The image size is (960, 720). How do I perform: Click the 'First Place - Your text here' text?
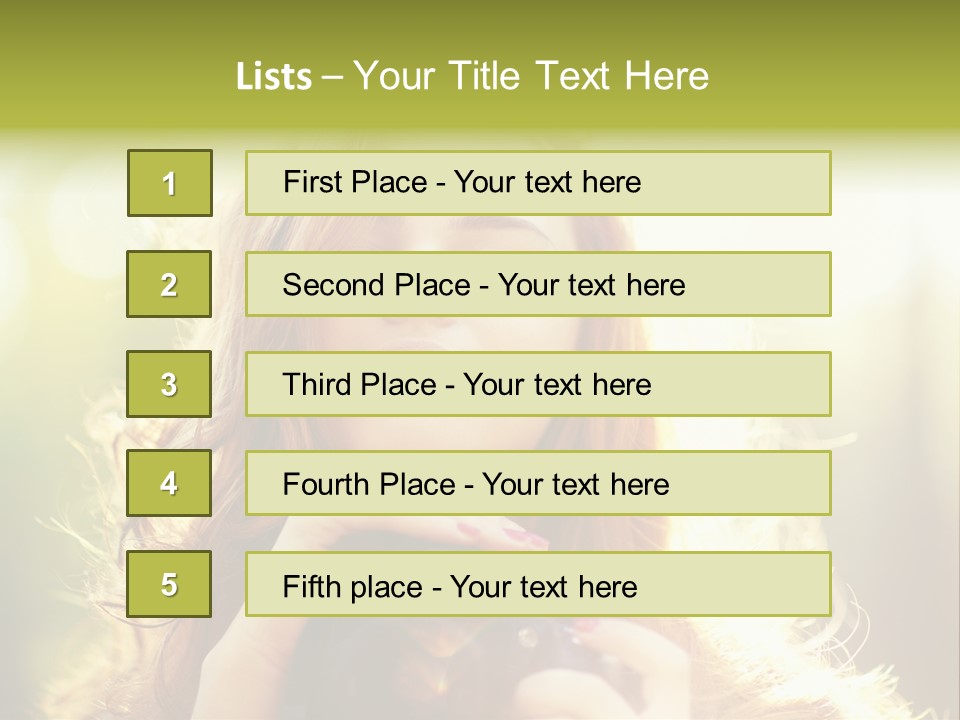tap(462, 182)
